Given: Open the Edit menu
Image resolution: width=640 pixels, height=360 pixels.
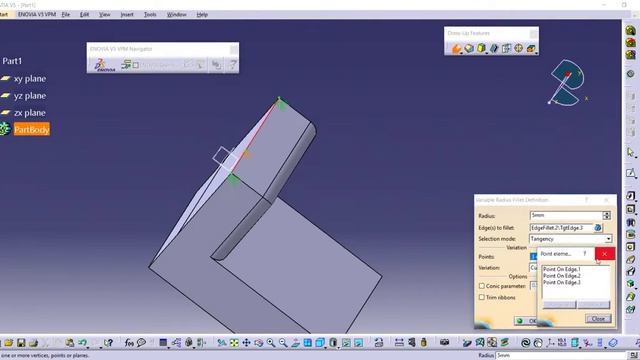Looking at the screenshot, I should (x=84, y=14).
